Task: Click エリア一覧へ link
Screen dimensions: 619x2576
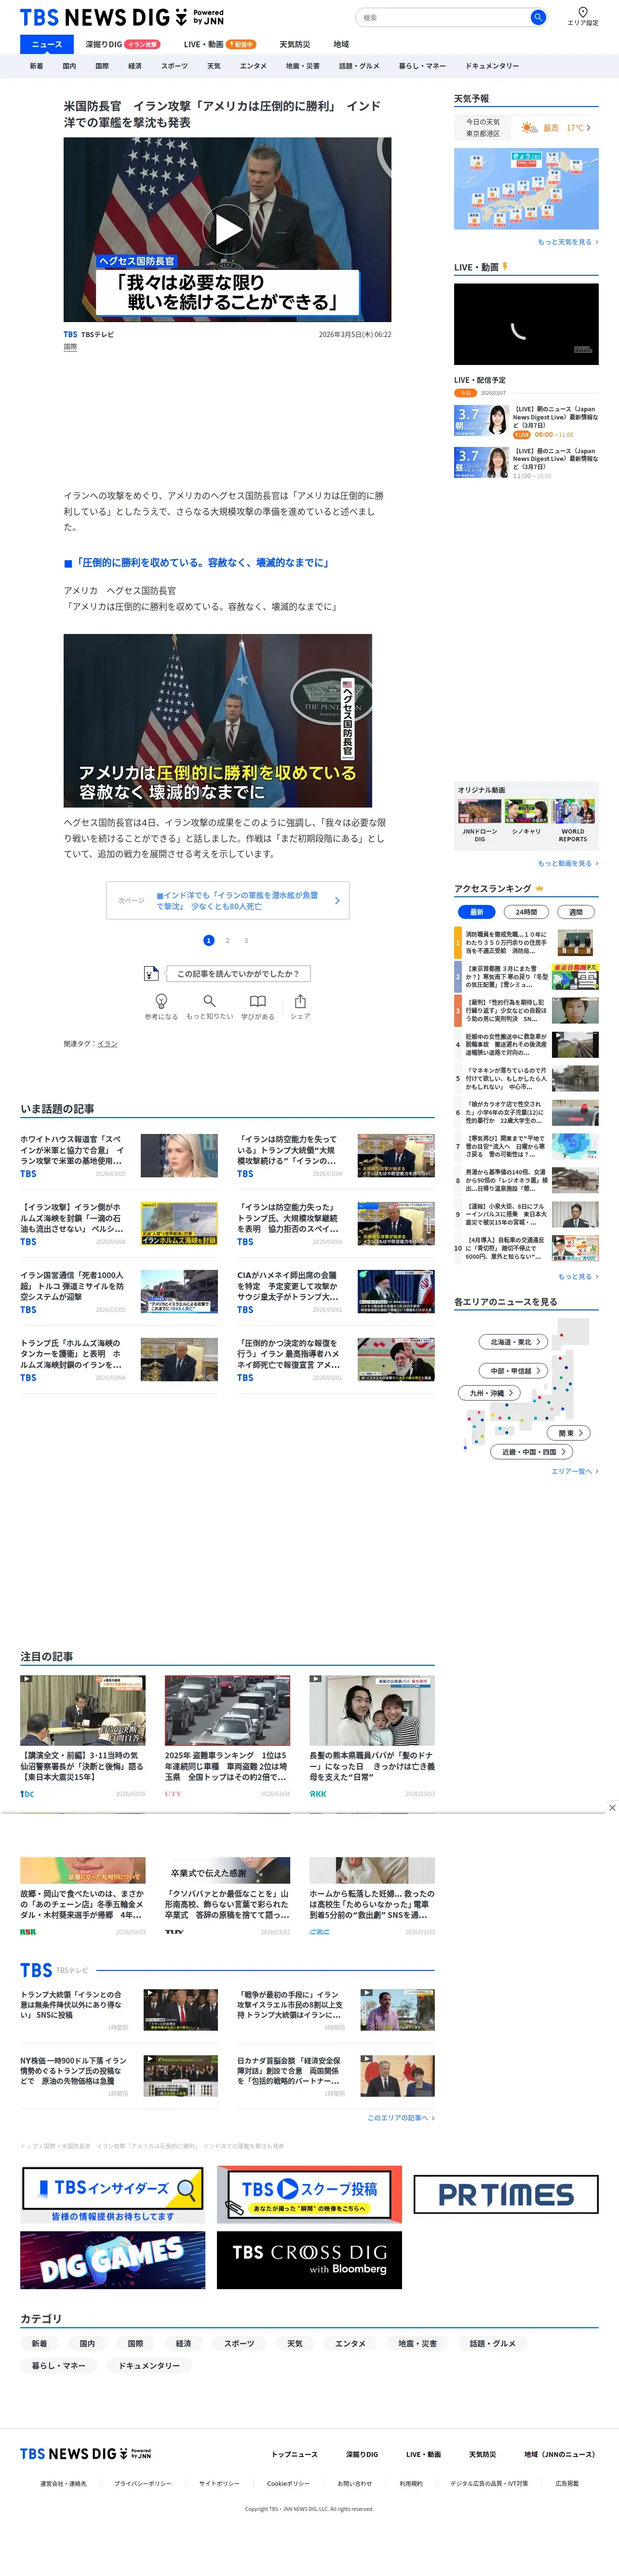Action: [575, 1471]
